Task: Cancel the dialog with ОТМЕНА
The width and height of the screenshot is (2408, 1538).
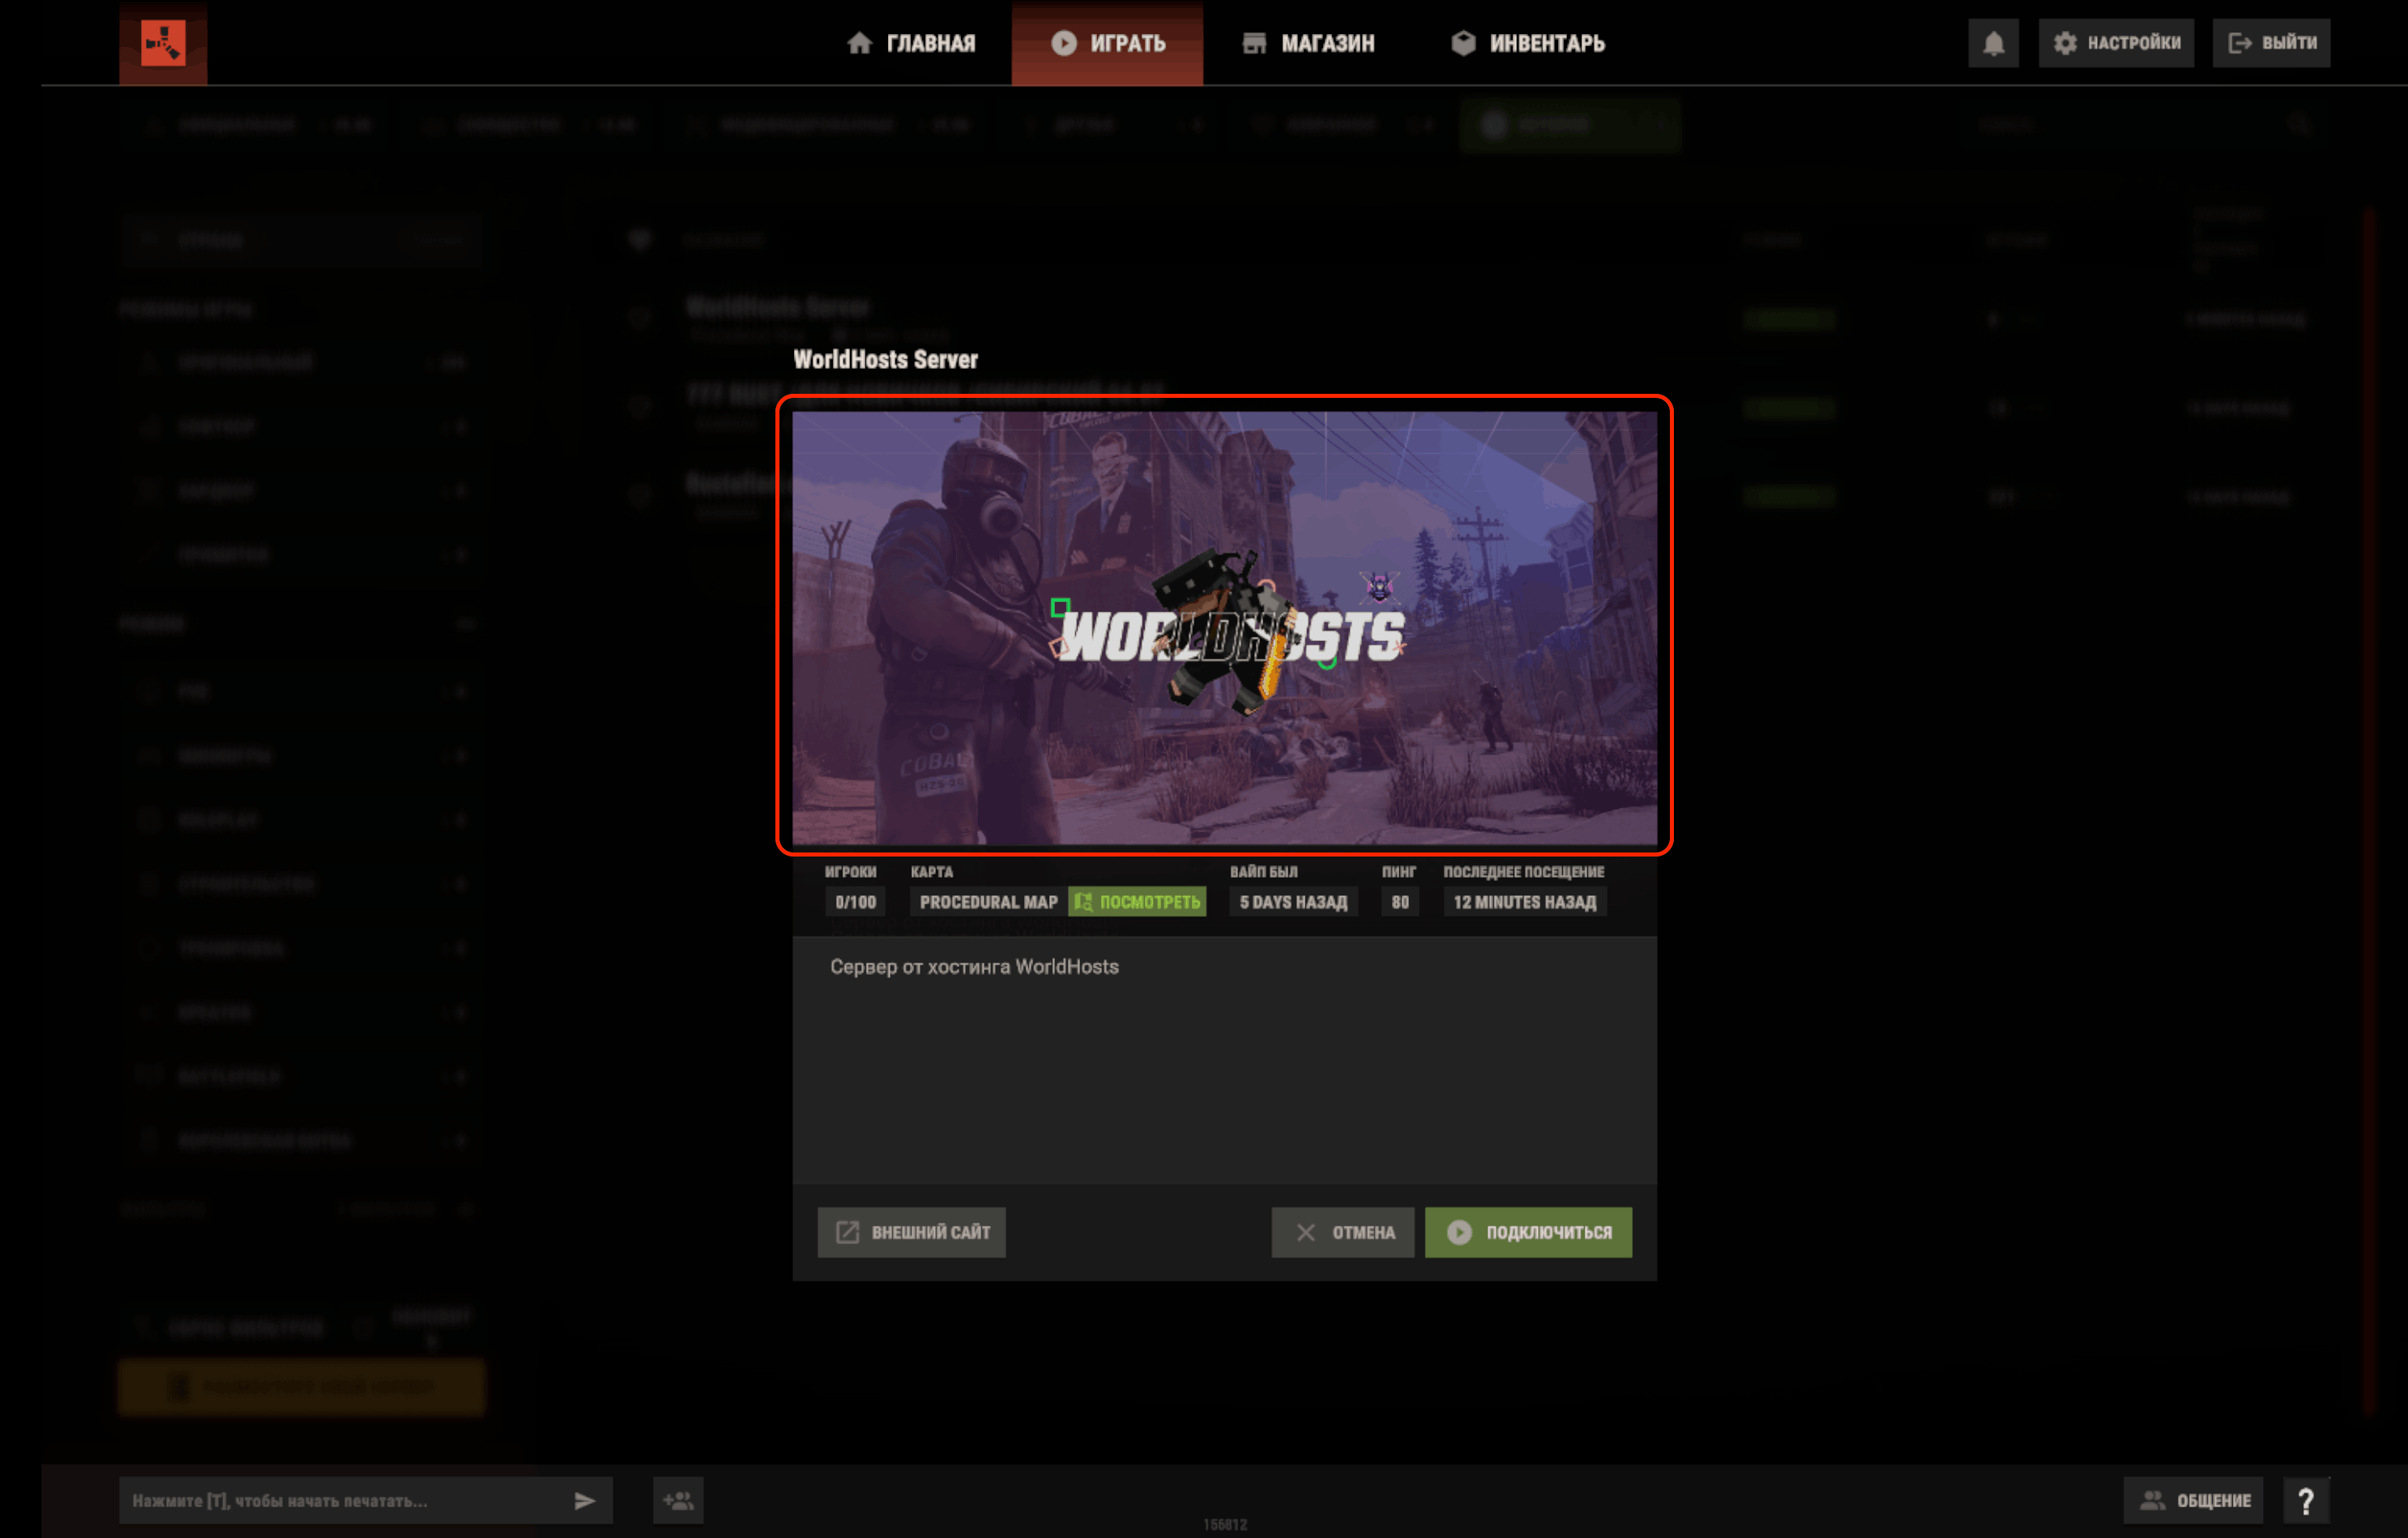Action: pyautogui.click(x=1342, y=1232)
